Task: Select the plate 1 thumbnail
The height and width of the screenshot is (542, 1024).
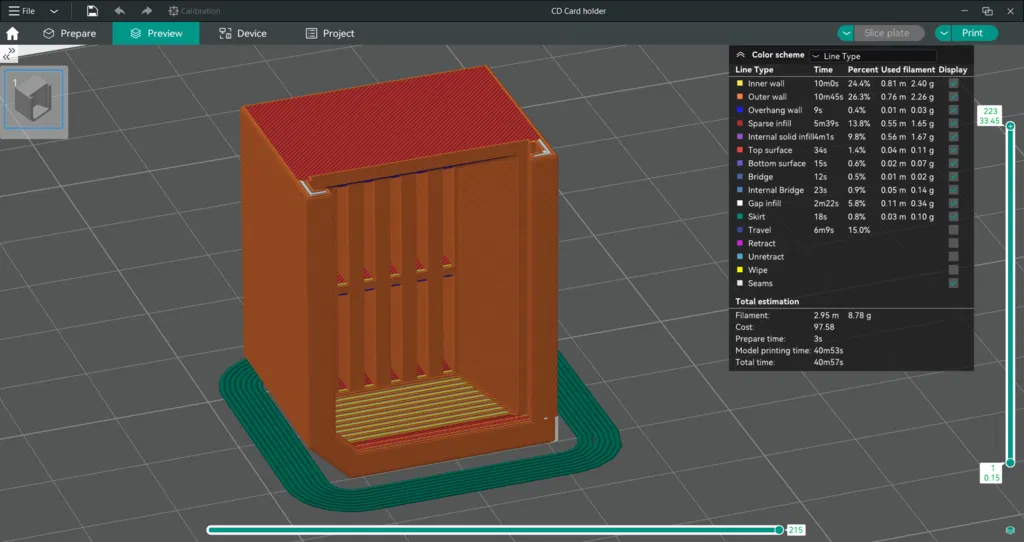Action: [x=34, y=99]
